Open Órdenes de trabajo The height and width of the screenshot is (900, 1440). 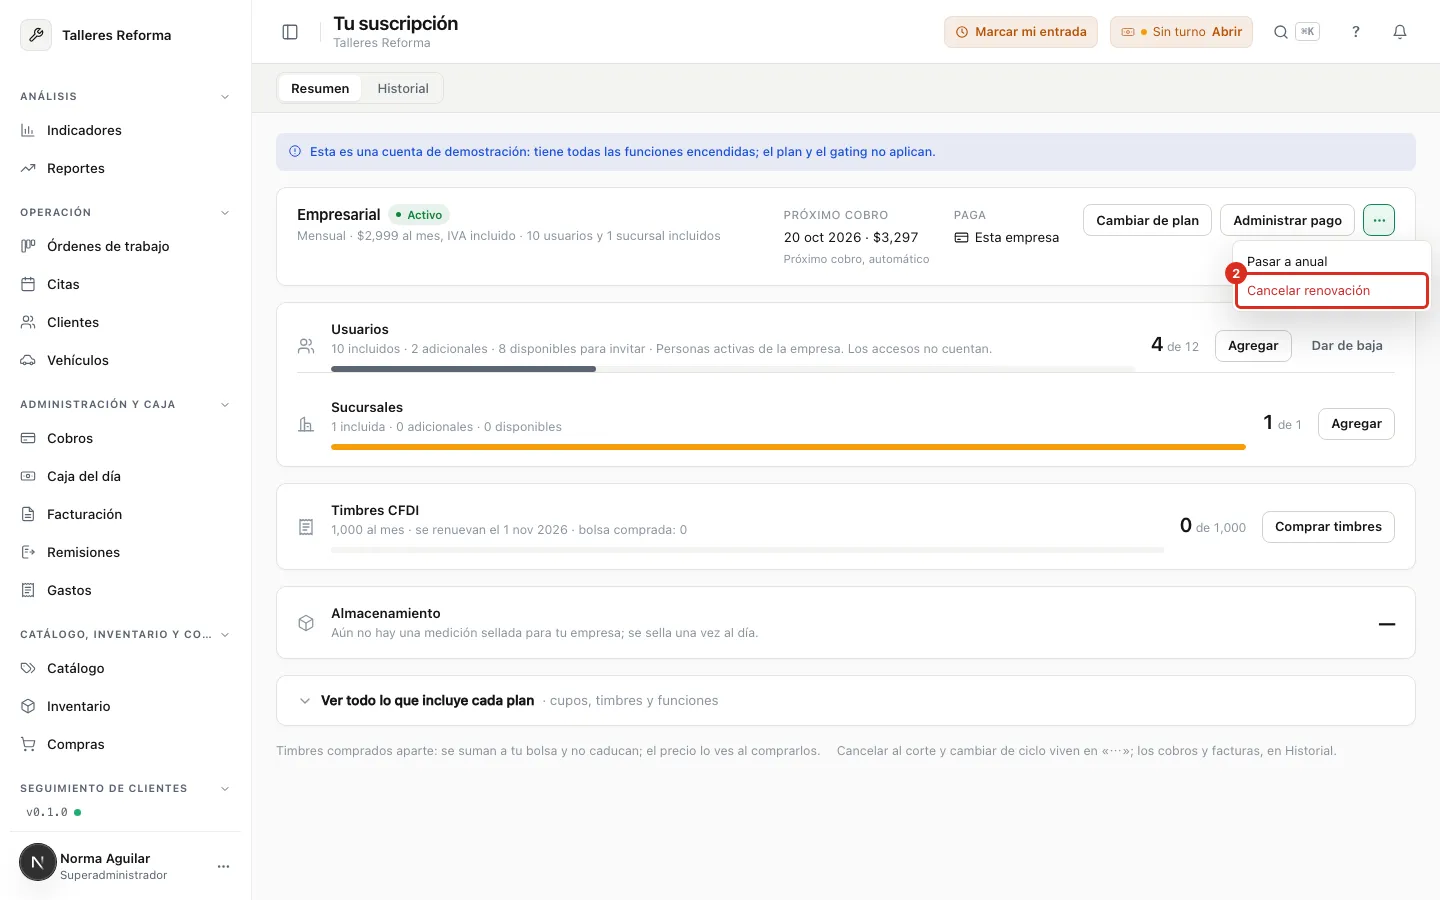pos(125,246)
